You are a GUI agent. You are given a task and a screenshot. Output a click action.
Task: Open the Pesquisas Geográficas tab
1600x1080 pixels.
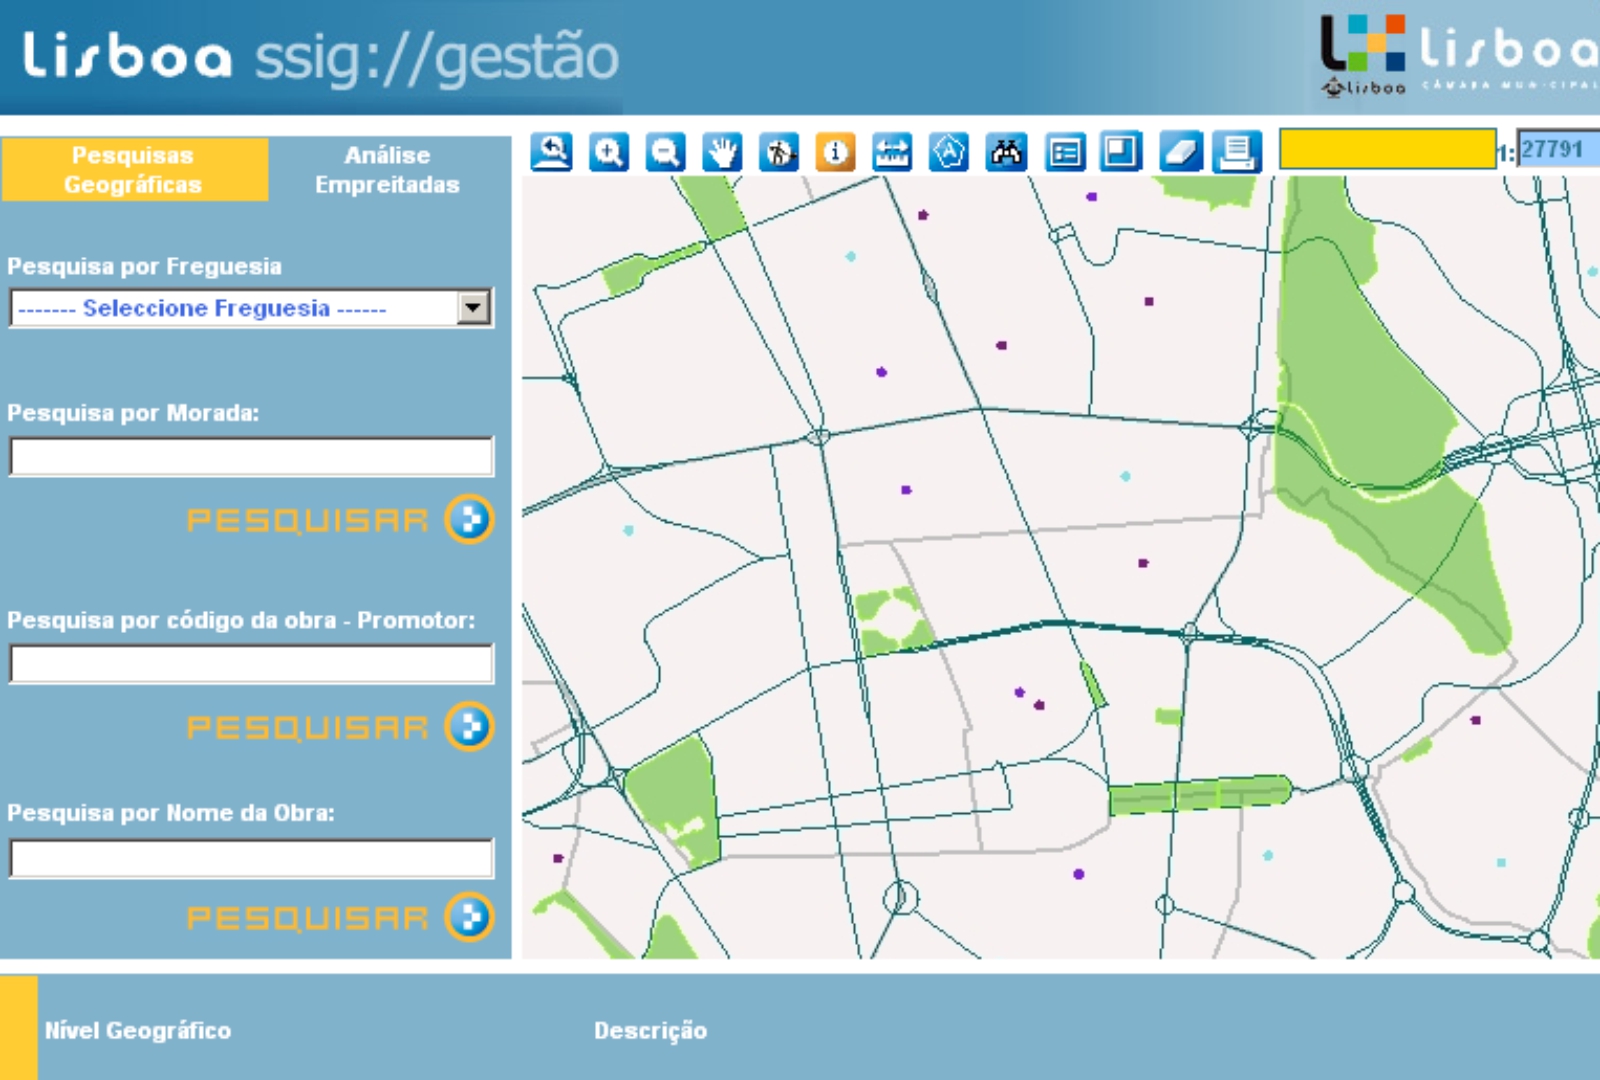pyautogui.click(x=134, y=170)
